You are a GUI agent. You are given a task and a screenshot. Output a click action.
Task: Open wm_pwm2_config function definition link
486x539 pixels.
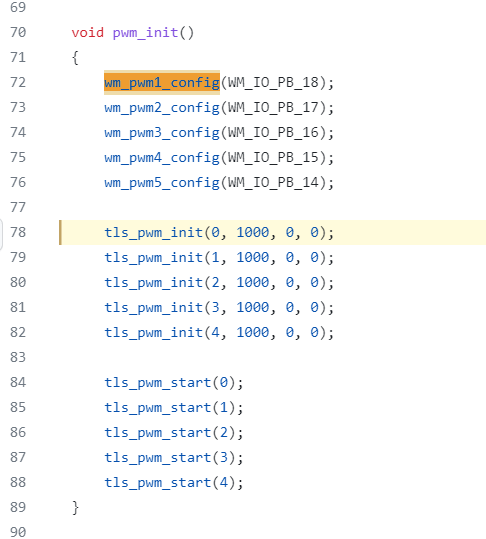coord(162,108)
